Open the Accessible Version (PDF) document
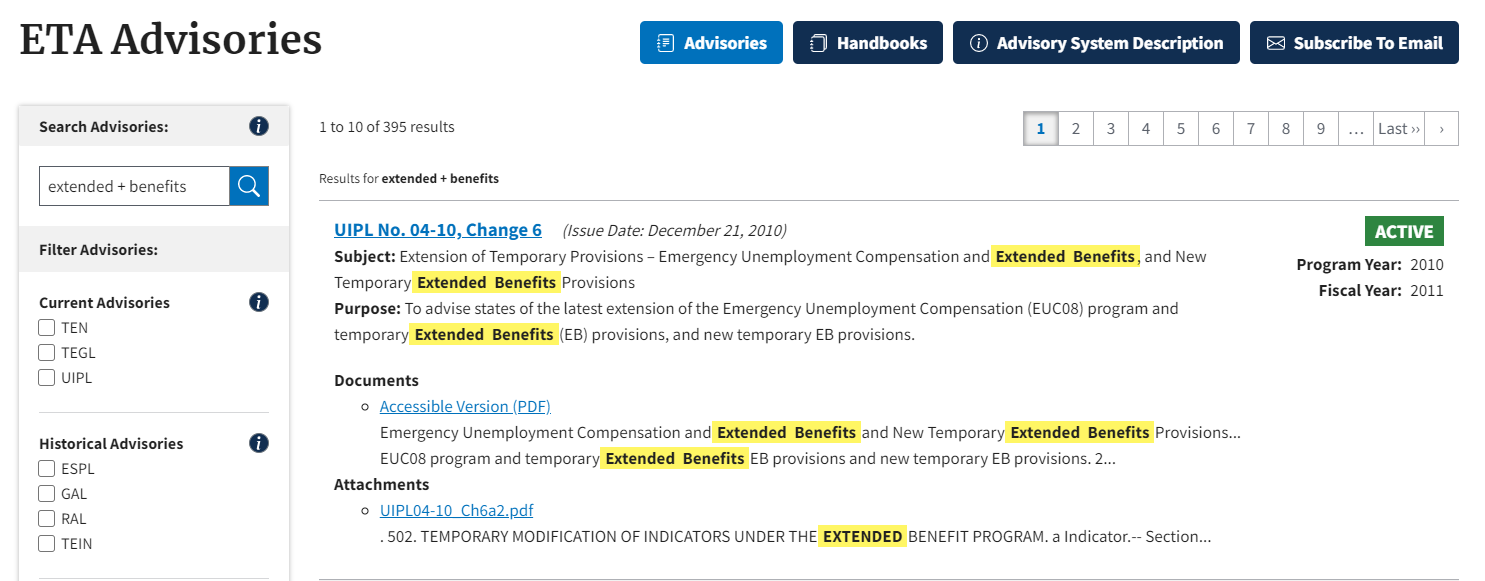 click(x=465, y=406)
